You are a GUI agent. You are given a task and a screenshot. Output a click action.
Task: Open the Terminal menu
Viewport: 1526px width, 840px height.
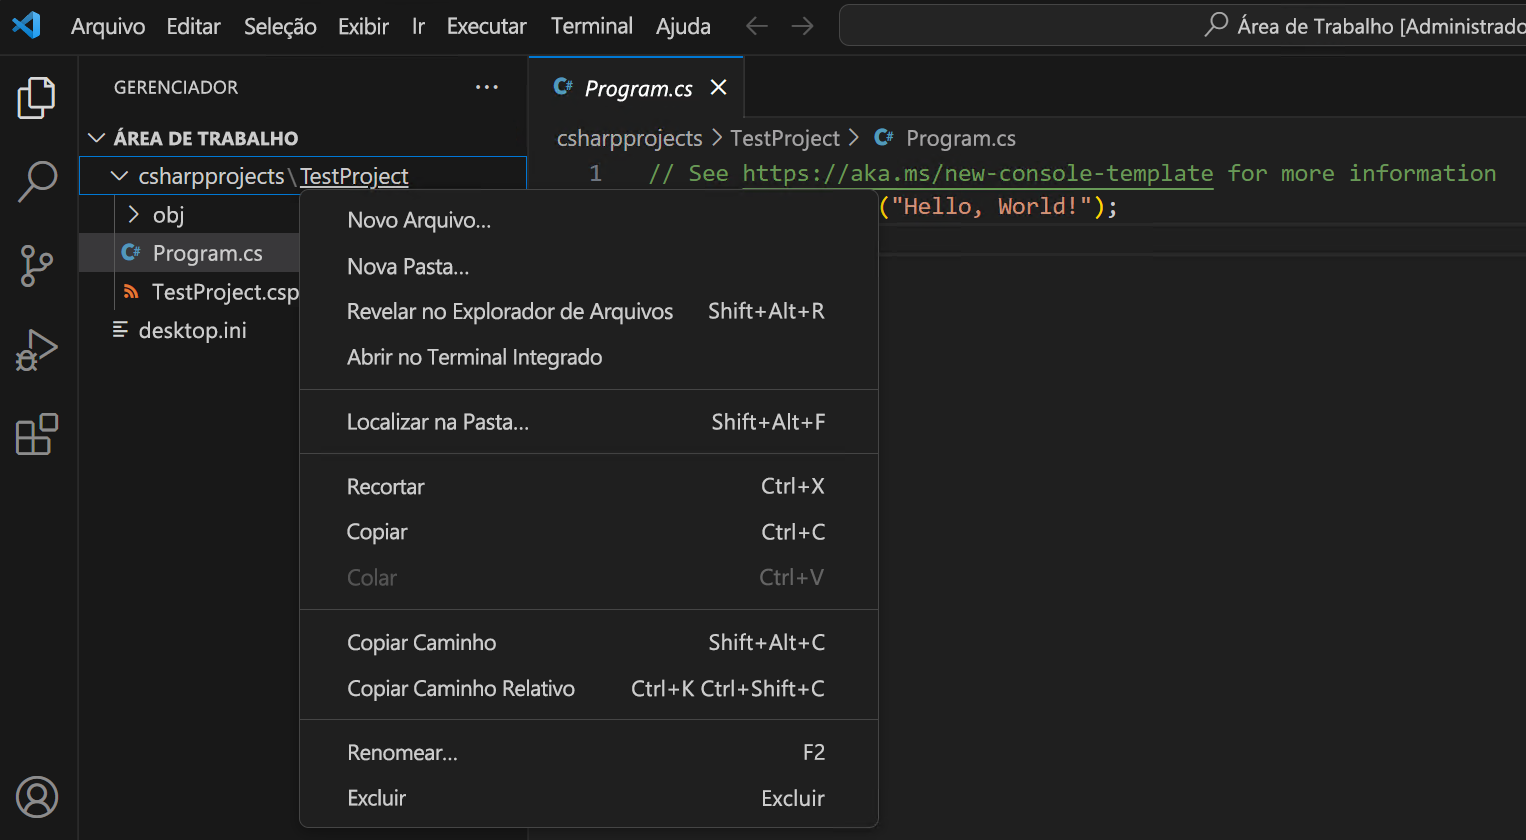pyautogui.click(x=592, y=26)
